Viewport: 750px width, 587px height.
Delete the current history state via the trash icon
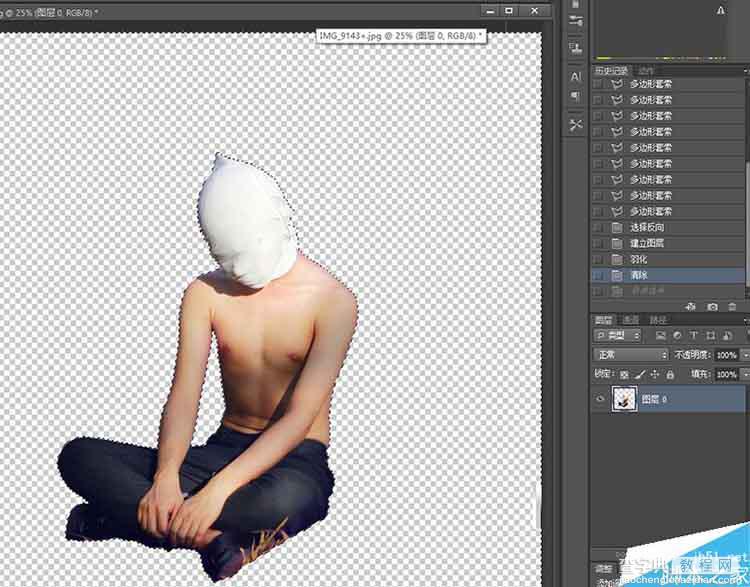732,307
